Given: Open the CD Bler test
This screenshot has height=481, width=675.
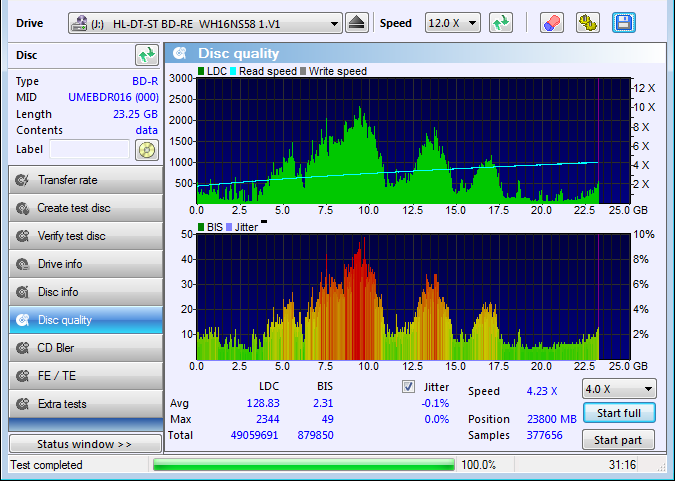Looking at the screenshot, I should (x=86, y=348).
